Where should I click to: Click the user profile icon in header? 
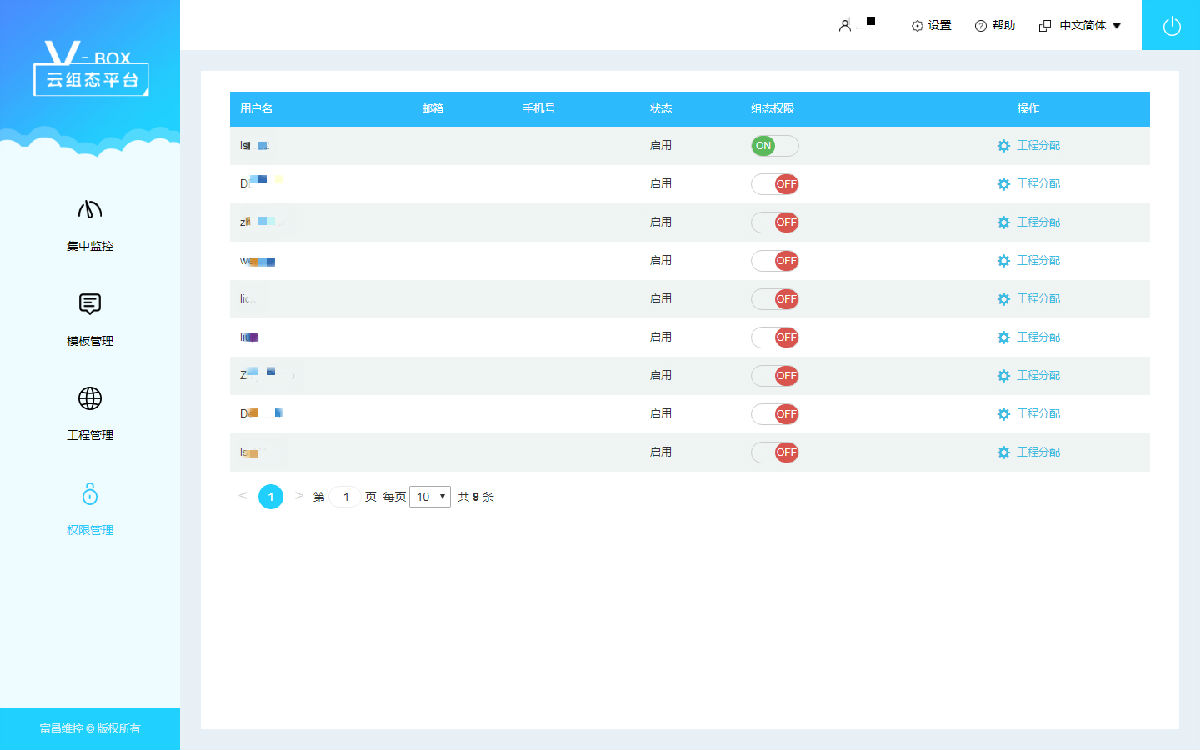(x=845, y=26)
